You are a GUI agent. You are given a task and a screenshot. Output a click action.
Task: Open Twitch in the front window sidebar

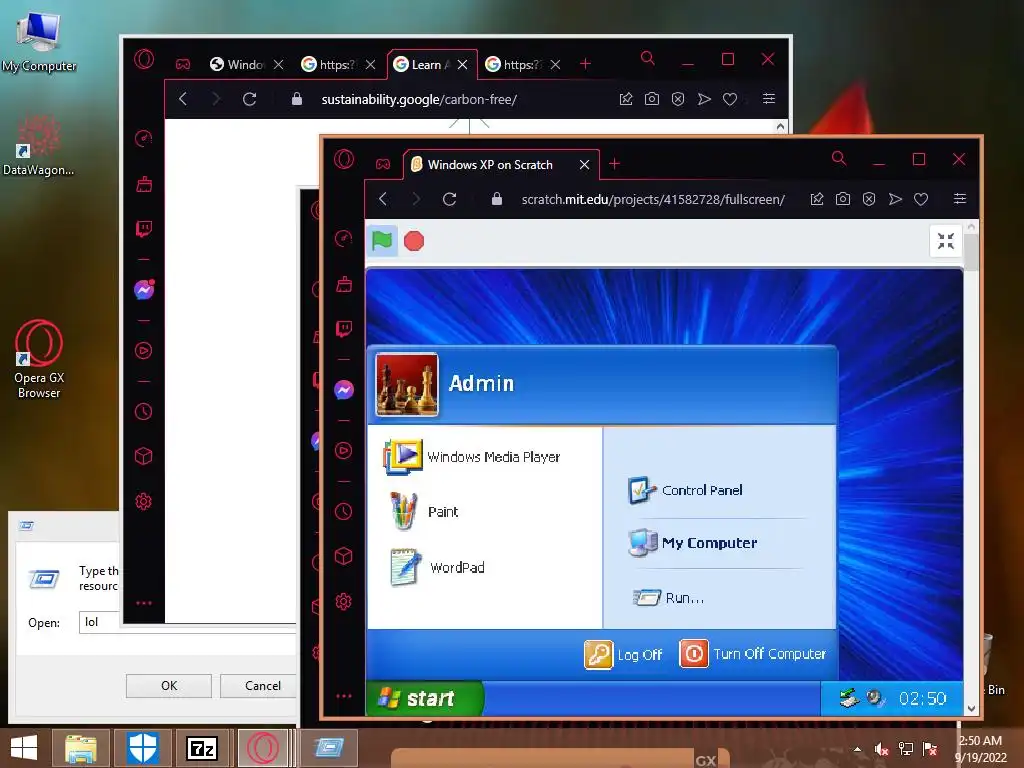(344, 328)
